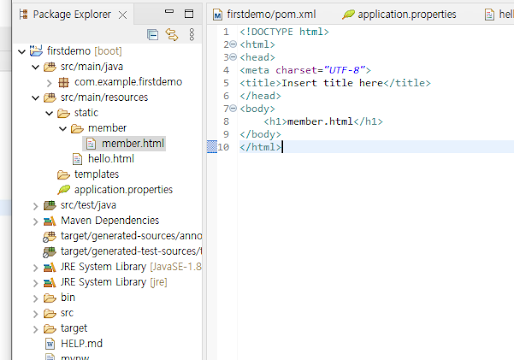
Task: Click the templates folder icon
Action: click(x=63, y=175)
